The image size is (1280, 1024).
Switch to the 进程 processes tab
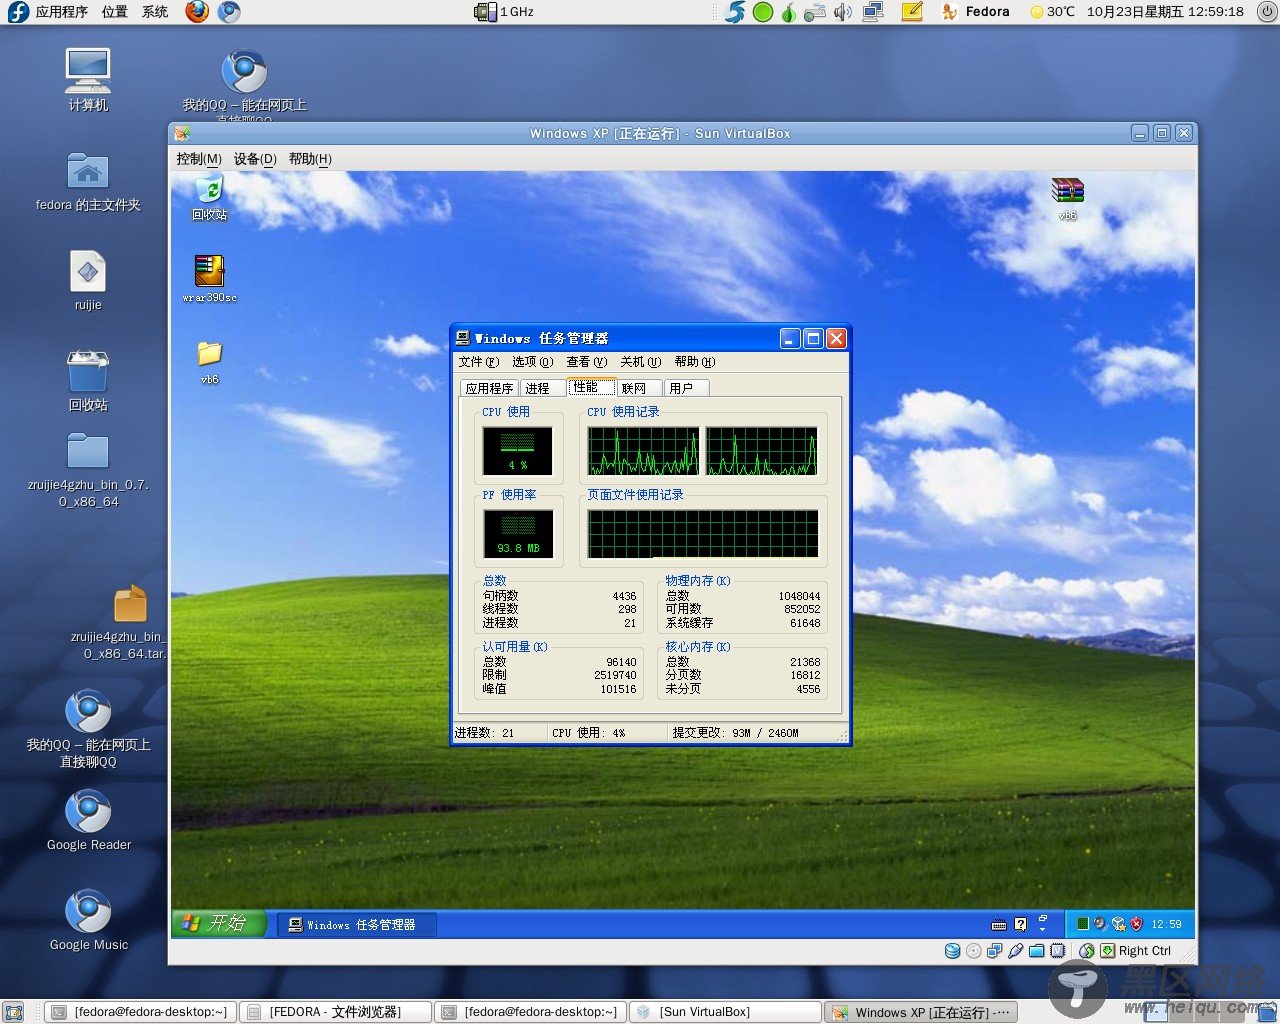[541, 389]
